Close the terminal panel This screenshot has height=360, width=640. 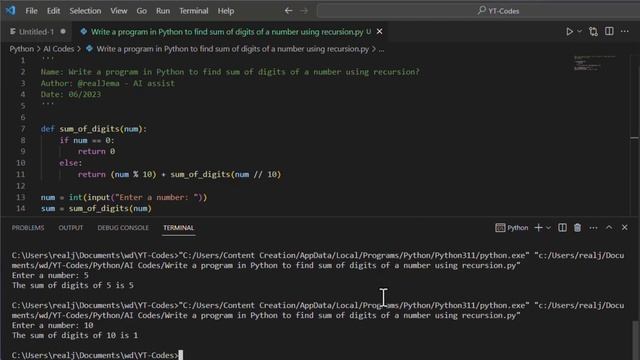624,228
